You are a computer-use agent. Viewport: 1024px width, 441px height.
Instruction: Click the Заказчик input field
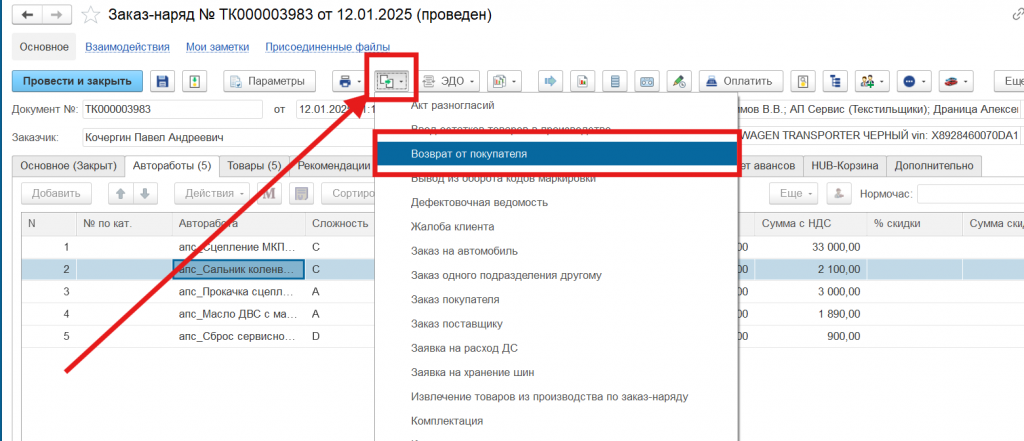coord(222,136)
